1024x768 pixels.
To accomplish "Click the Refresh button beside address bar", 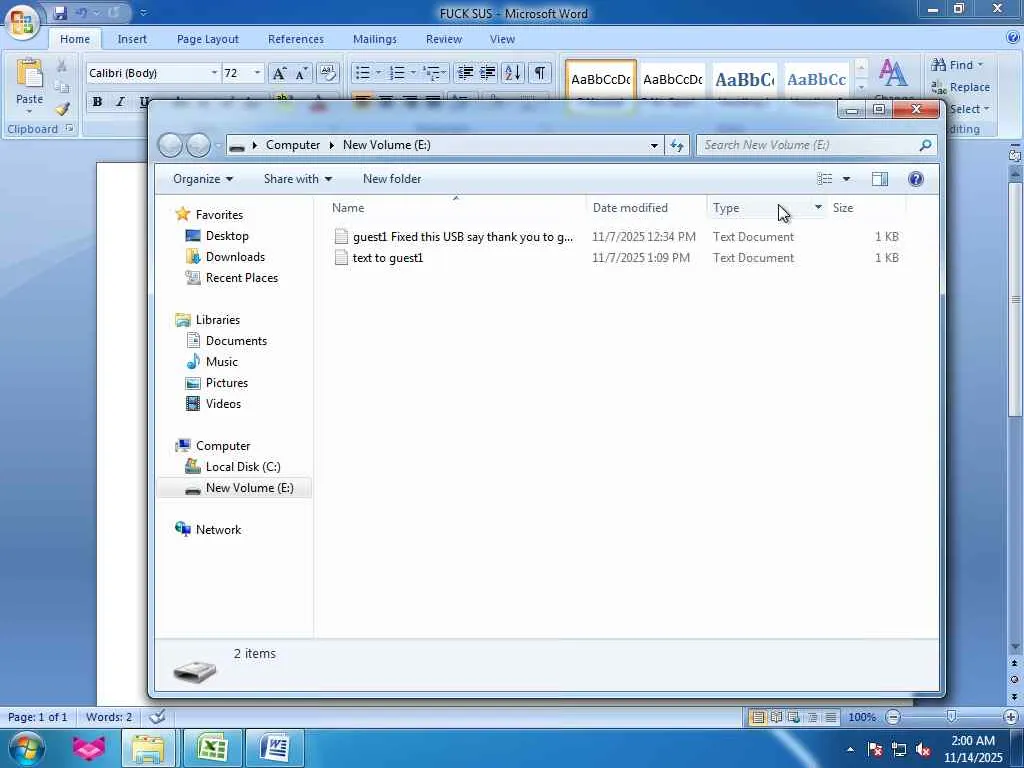I will pos(677,145).
